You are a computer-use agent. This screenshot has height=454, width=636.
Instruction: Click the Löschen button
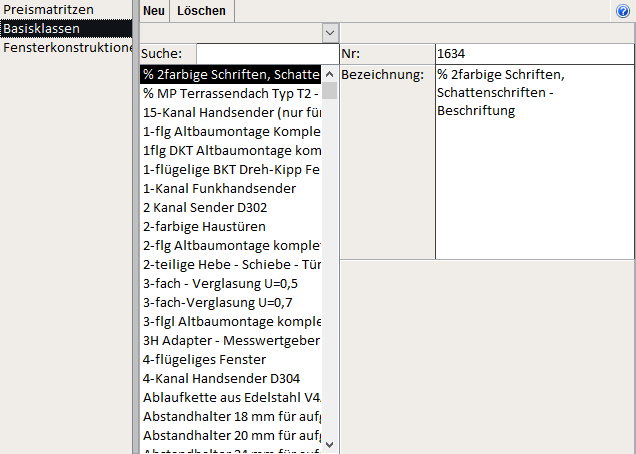[x=201, y=11]
